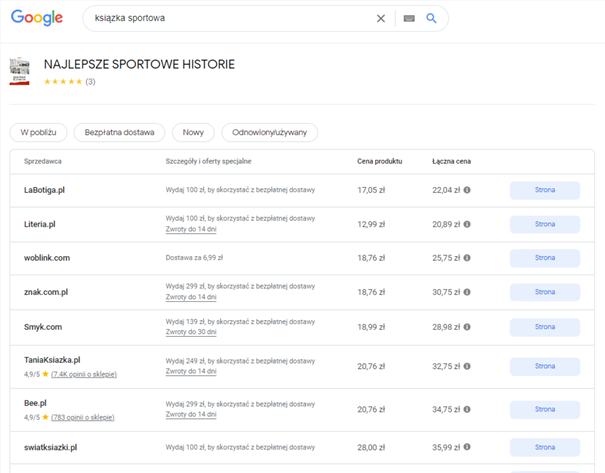
Task: Select the Odnowiony/używany filter chip
Action: (x=269, y=132)
